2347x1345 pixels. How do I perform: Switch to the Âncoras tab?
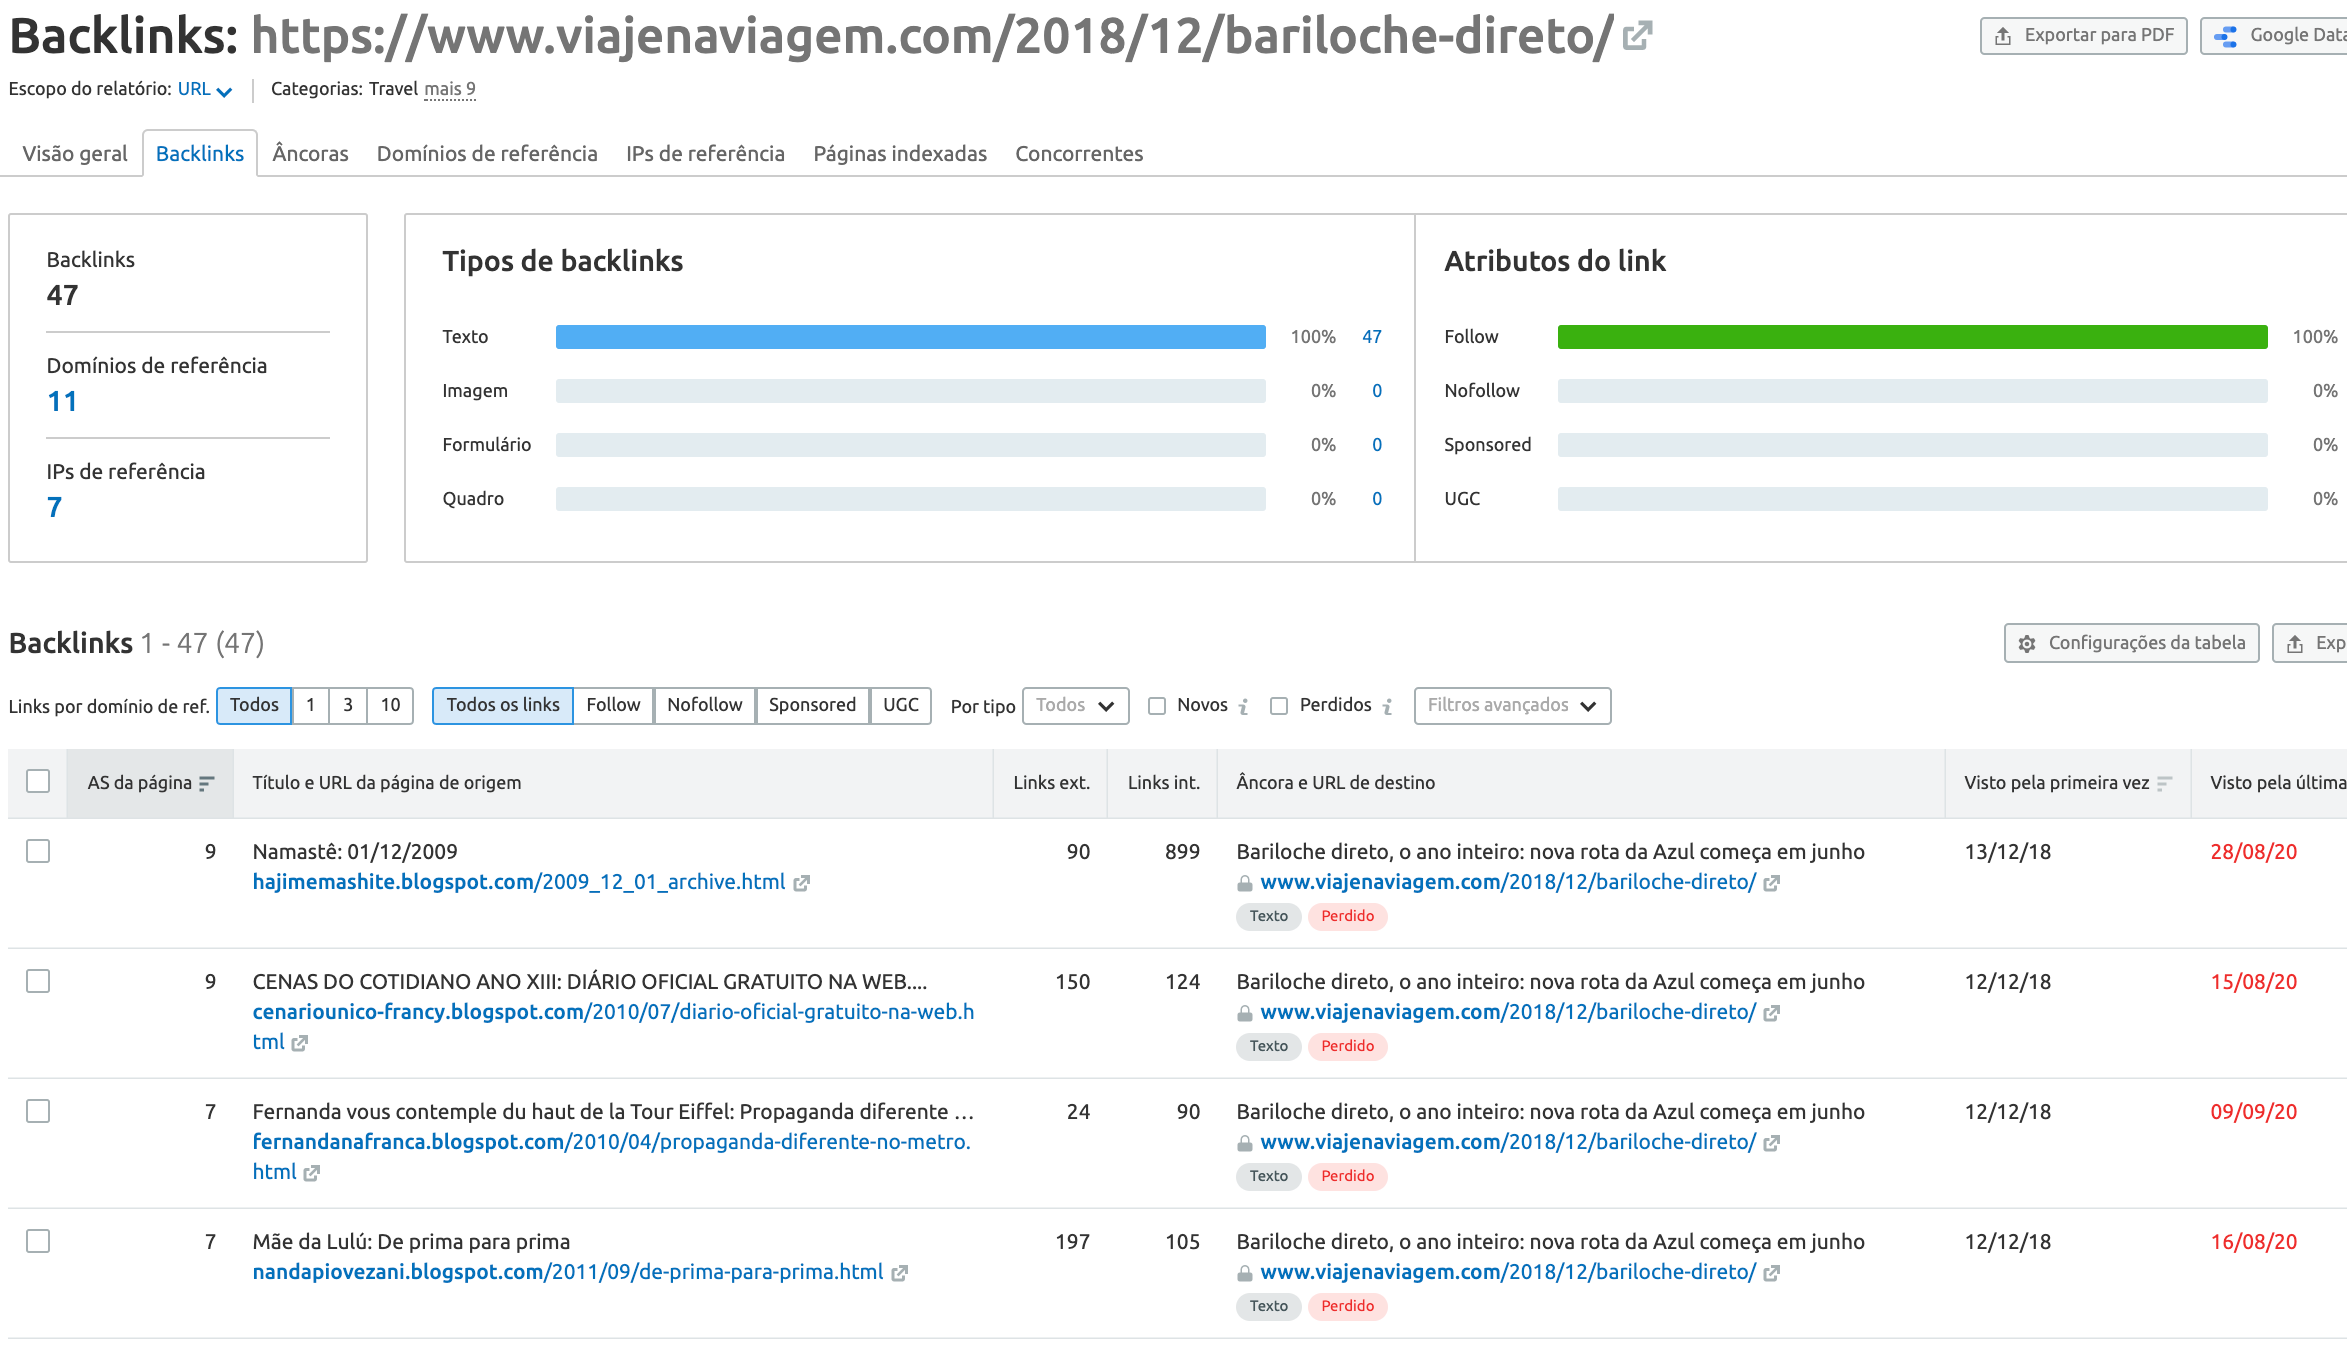pyautogui.click(x=310, y=154)
